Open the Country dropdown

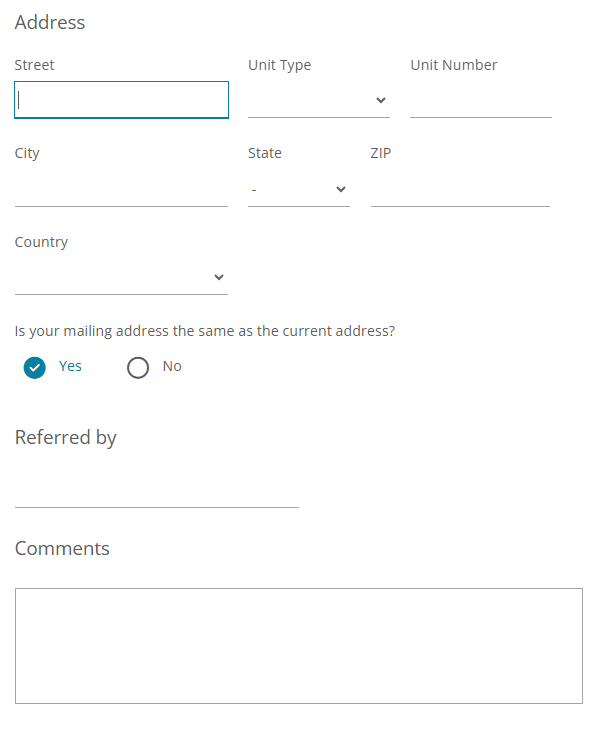click(121, 277)
